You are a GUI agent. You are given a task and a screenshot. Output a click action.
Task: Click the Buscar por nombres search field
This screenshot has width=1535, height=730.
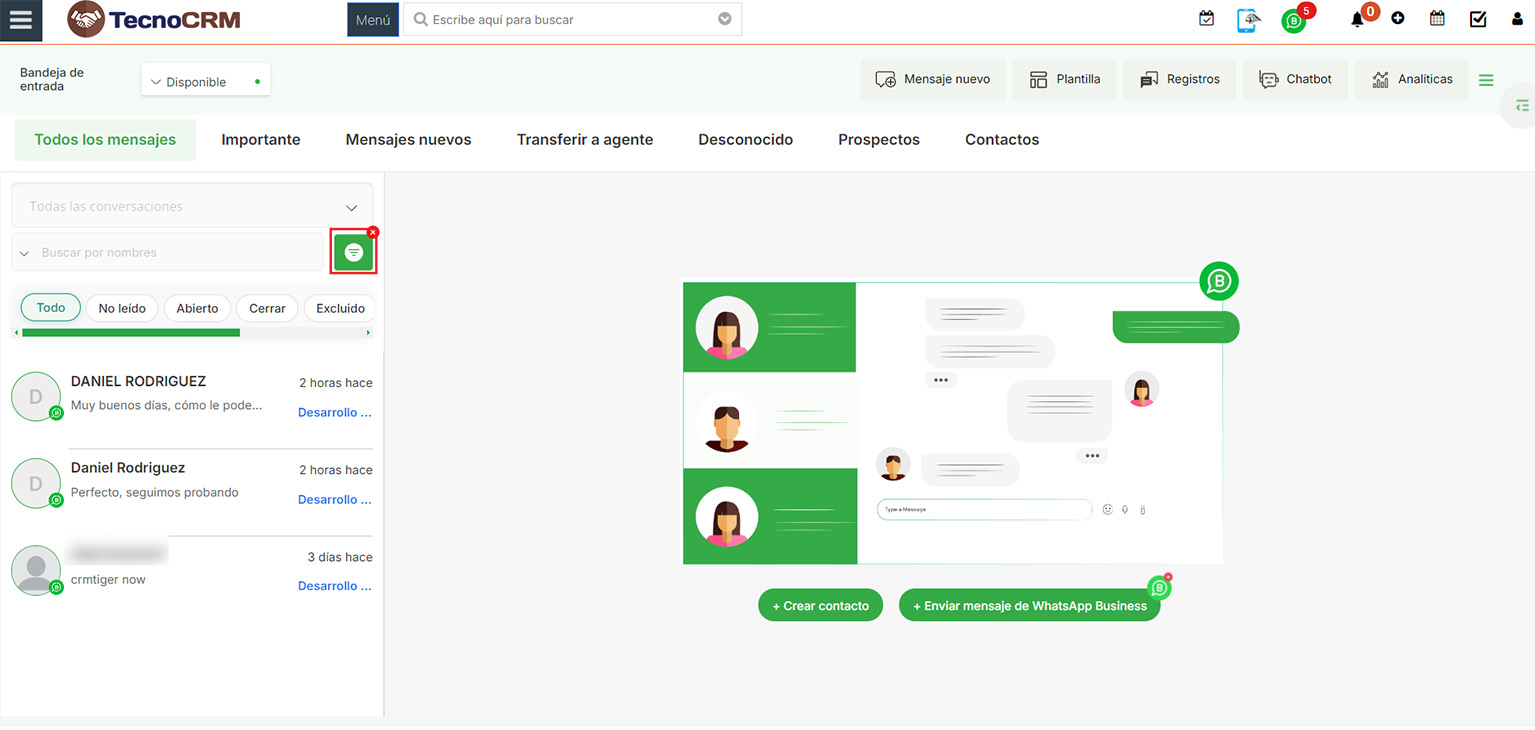(x=175, y=253)
